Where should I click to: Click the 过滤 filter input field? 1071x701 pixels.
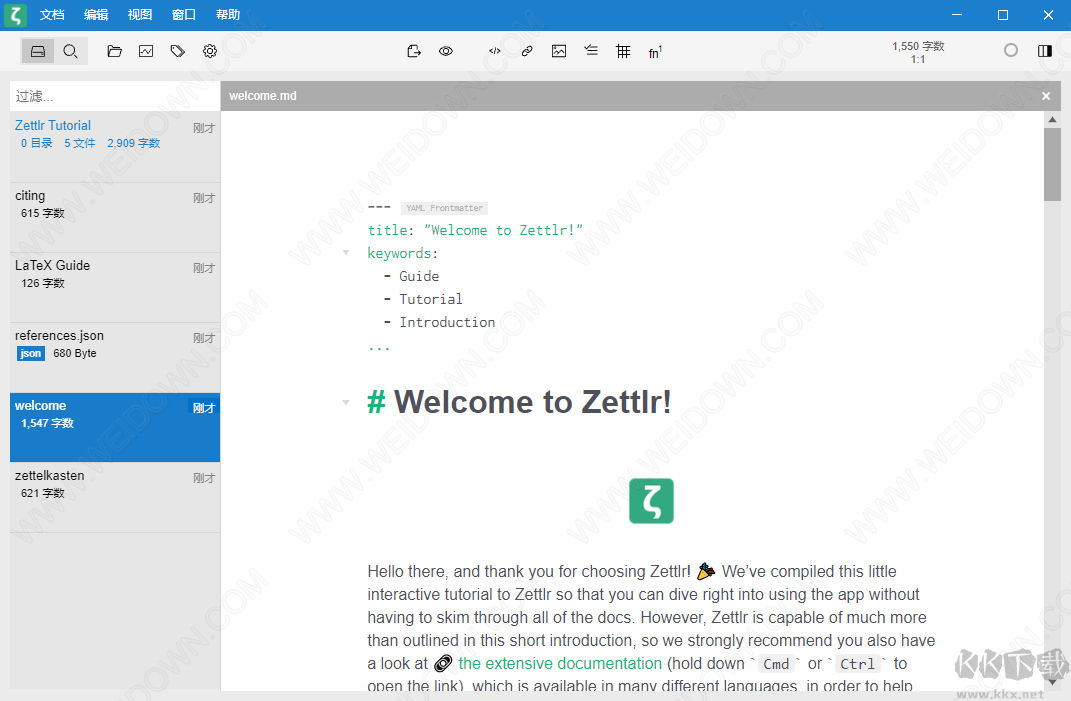pyautogui.click(x=115, y=96)
